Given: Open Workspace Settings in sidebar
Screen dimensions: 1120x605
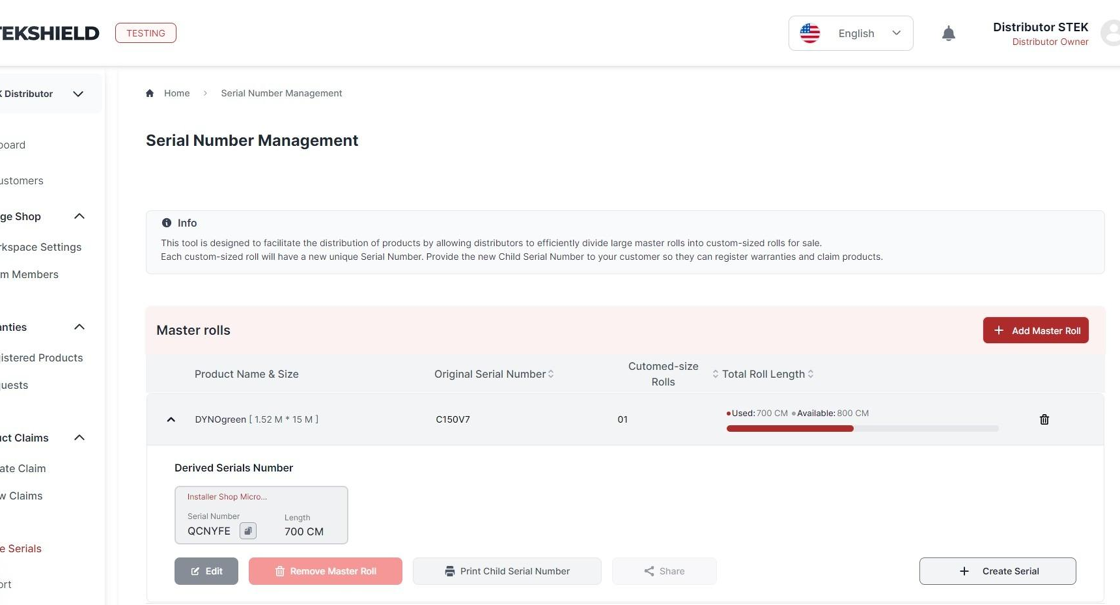Looking at the screenshot, I should coord(41,247).
